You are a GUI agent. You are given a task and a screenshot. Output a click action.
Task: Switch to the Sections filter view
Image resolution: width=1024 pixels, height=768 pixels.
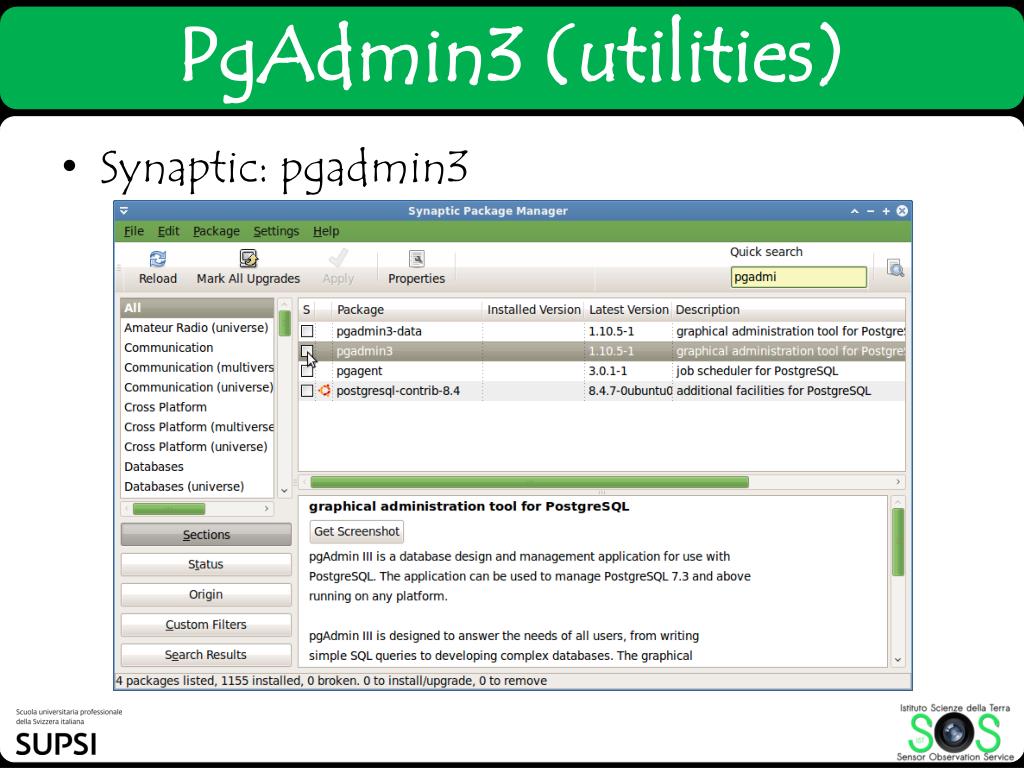(x=206, y=535)
